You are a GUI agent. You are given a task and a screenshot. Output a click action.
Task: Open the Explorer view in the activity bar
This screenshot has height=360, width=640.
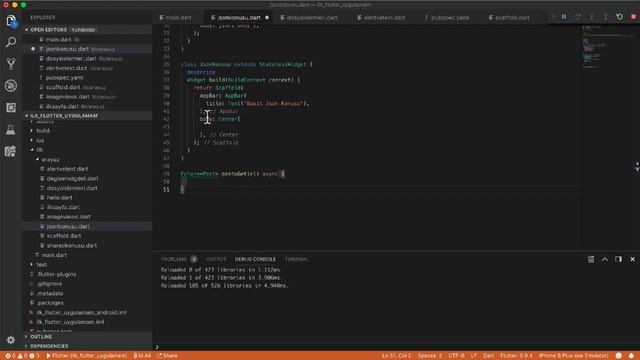click(11, 21)
